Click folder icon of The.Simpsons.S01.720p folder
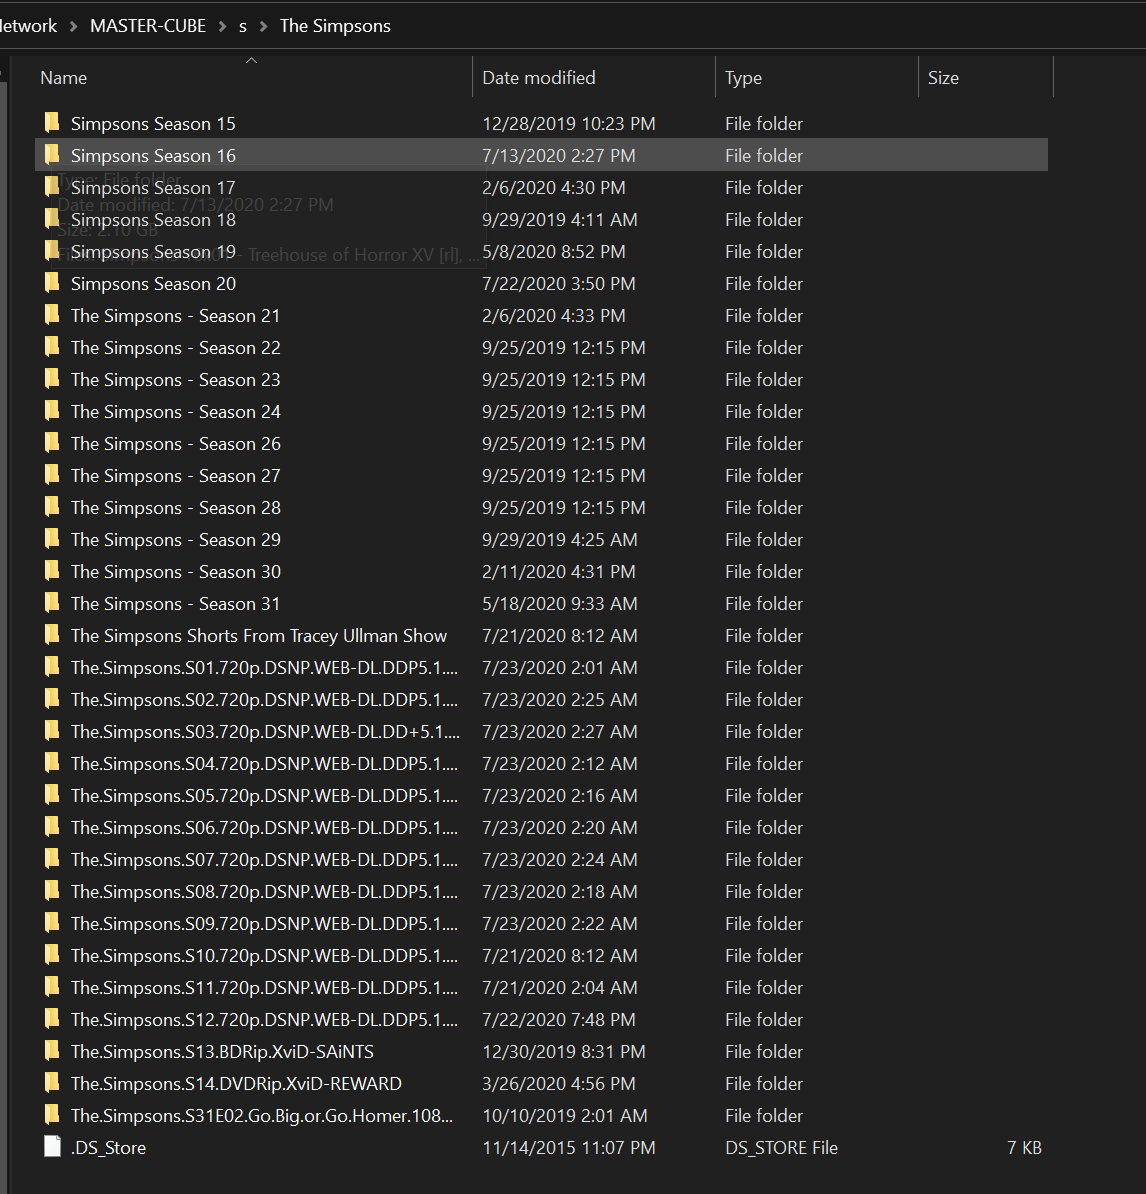The width and height of the screenshot is (1146, 1194). point(52,666)
